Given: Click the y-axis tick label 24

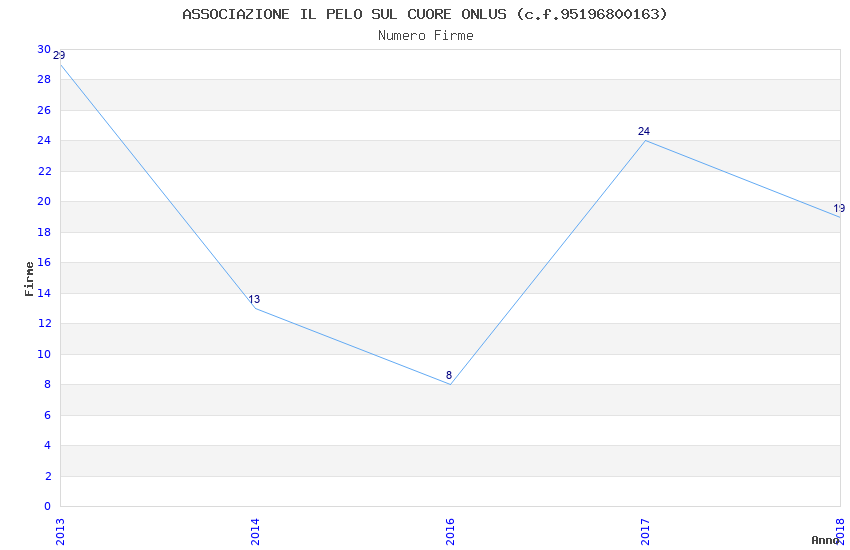Looking at the screenshot, I should pyautogui.click(x=44, y=140).
